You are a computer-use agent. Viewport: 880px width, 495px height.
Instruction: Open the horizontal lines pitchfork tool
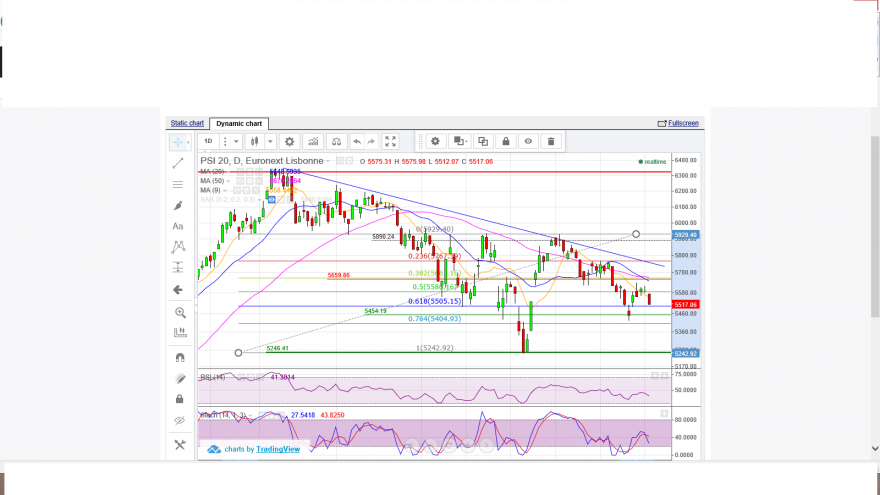tap(178, 184)
